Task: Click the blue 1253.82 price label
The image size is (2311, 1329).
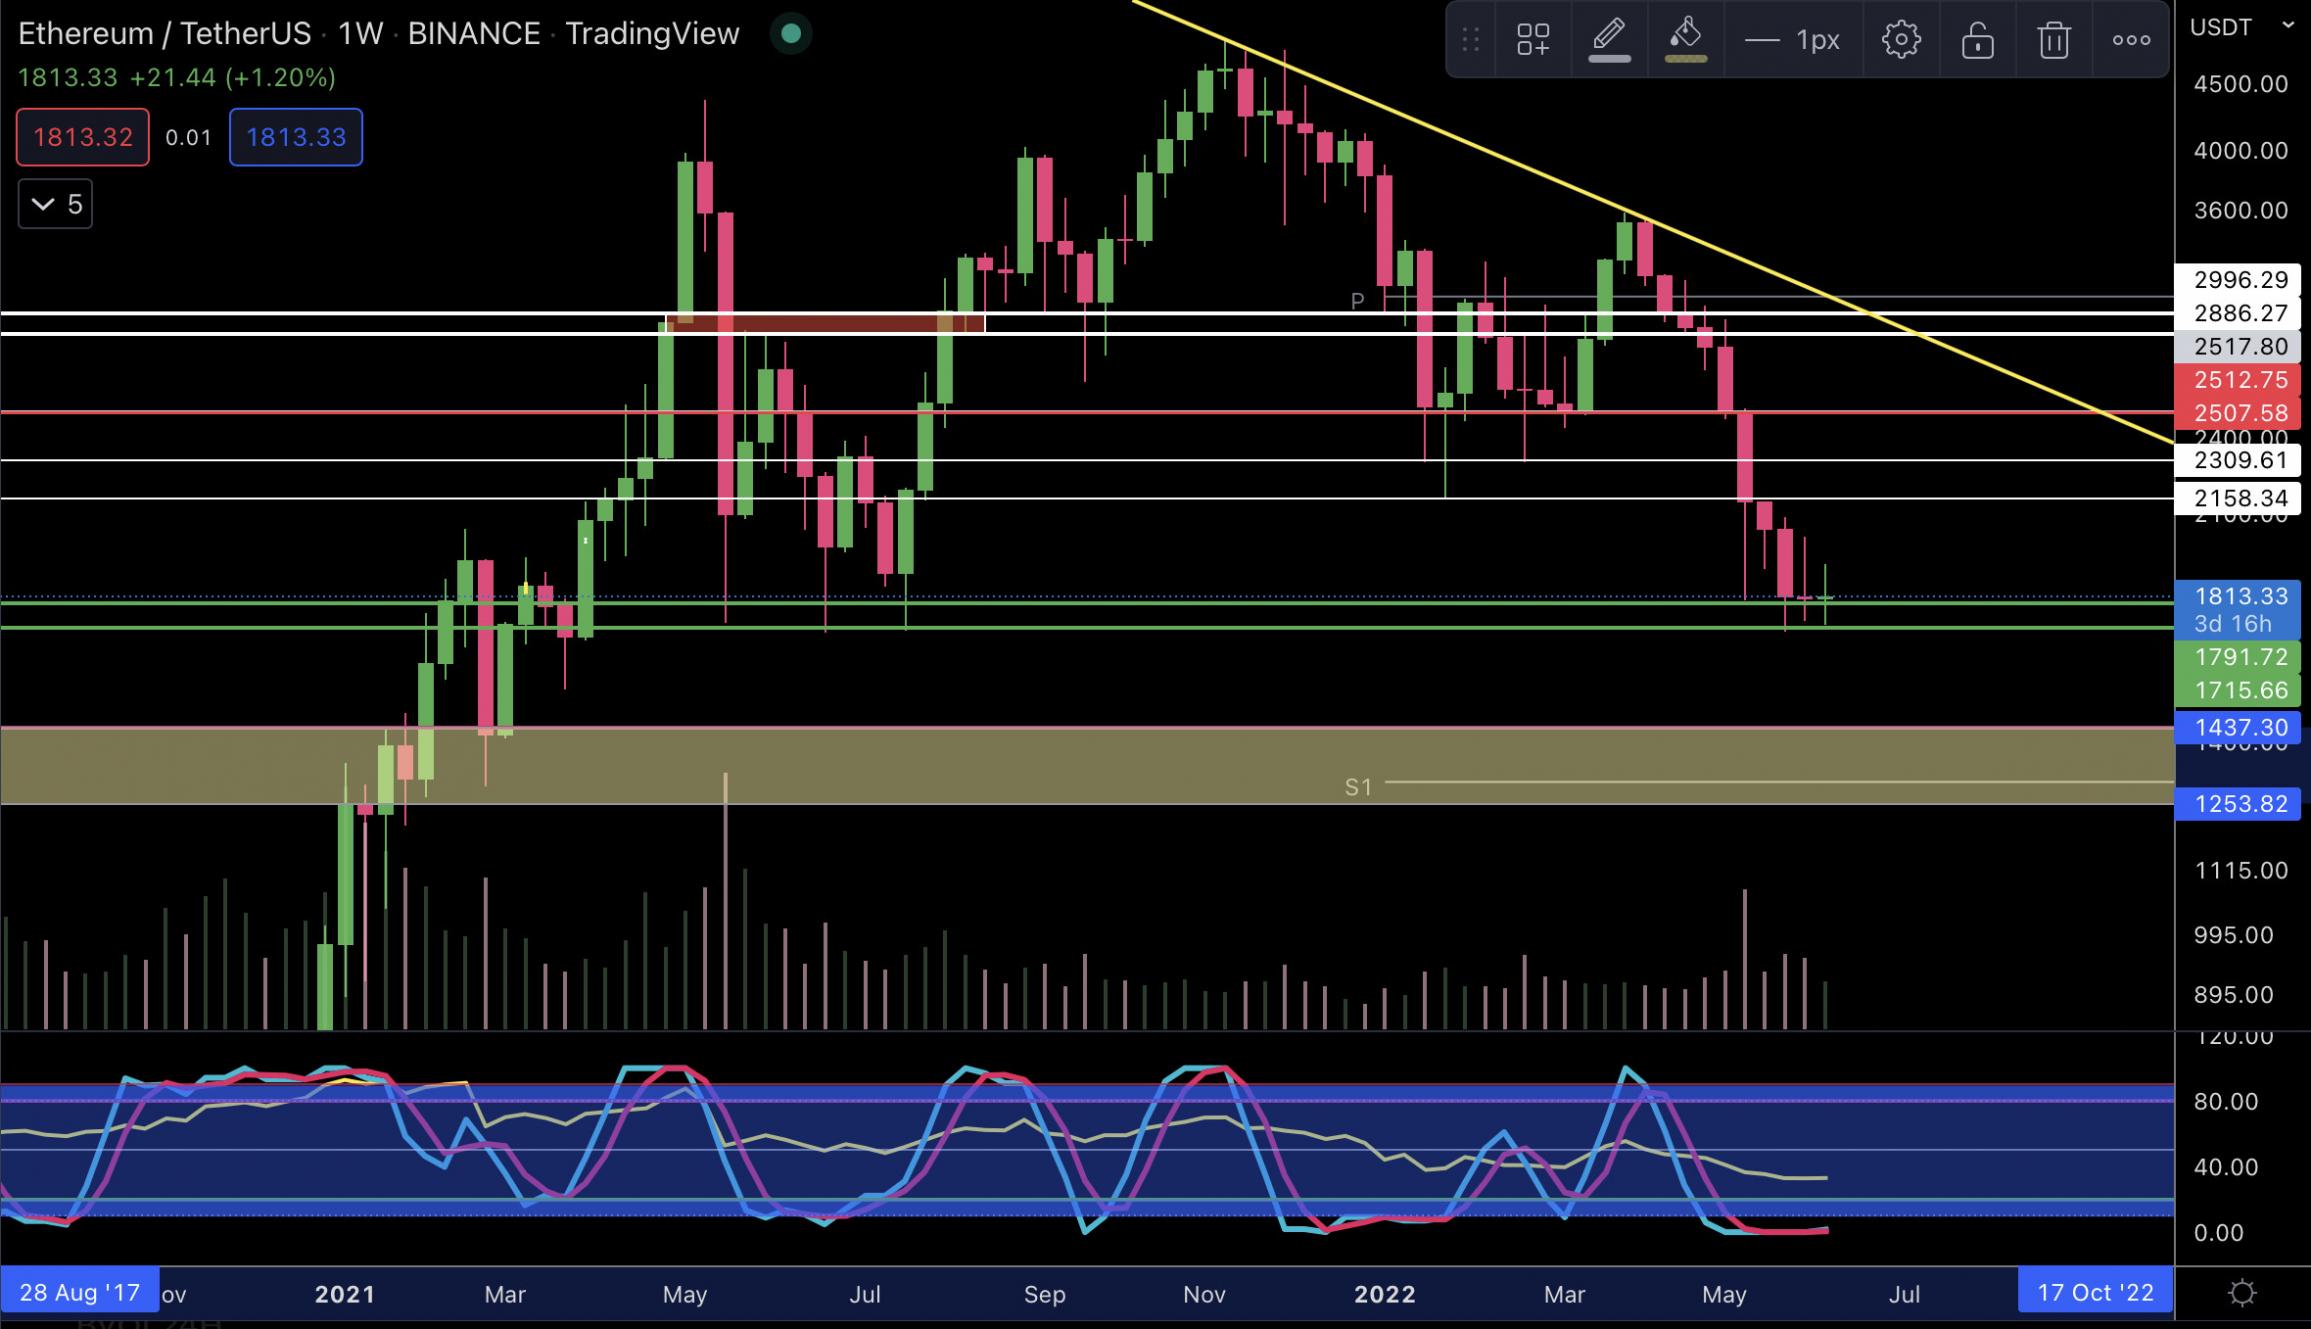Action: tap(2240, 804)
